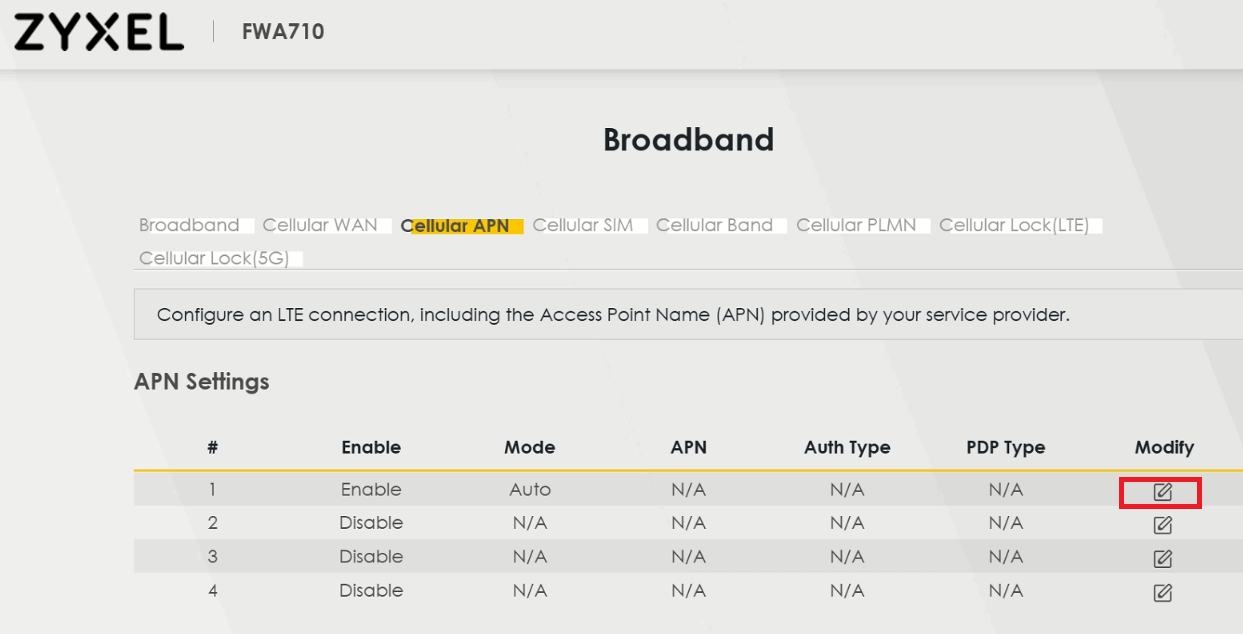Click the edit icon for APN row 1

click(1162, 492)
